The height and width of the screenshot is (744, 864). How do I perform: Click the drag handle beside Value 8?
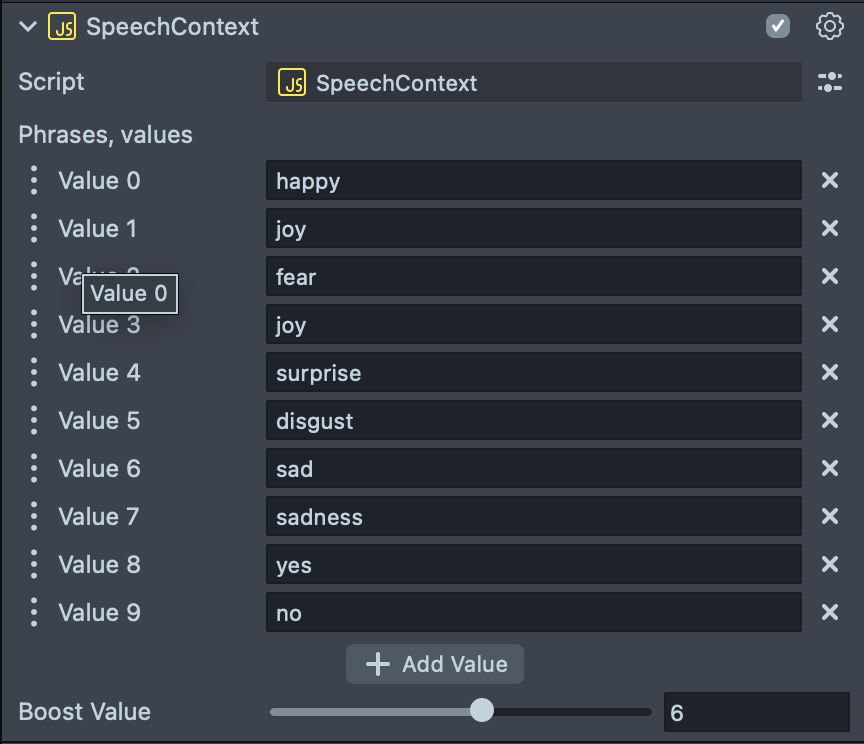[34, 565]
